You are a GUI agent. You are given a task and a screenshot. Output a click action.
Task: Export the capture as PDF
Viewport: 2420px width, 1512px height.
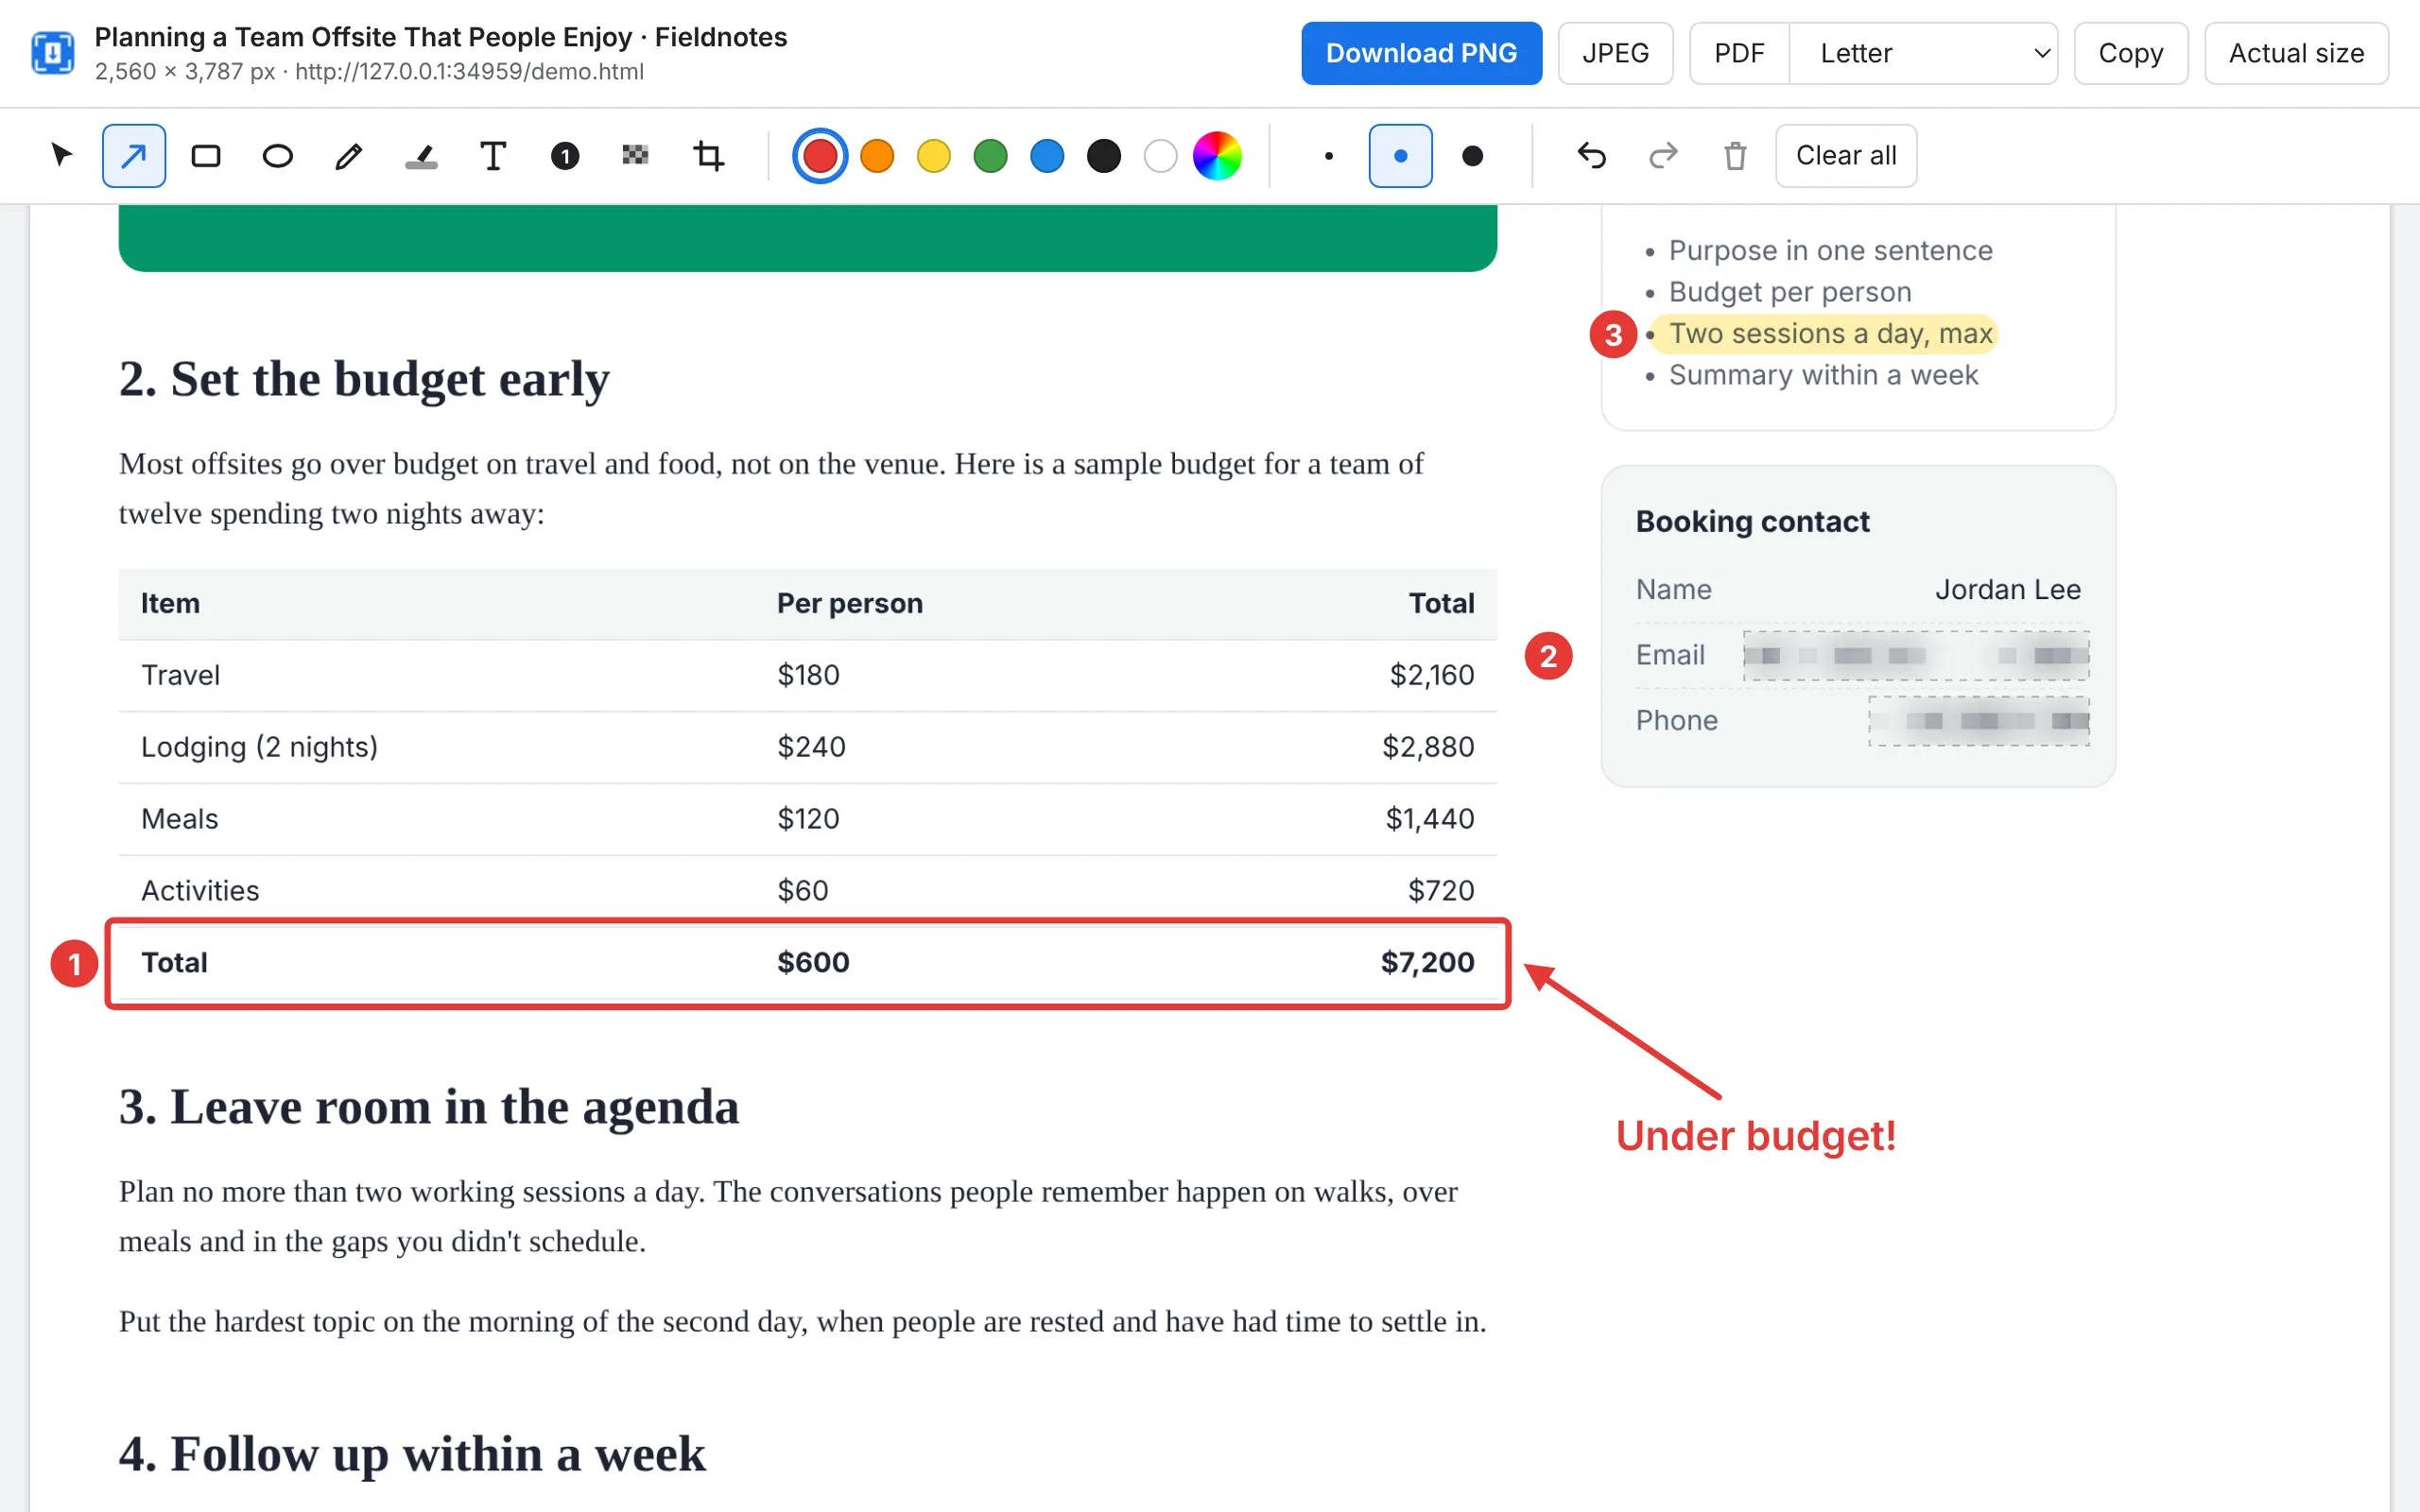point(1739,53)
